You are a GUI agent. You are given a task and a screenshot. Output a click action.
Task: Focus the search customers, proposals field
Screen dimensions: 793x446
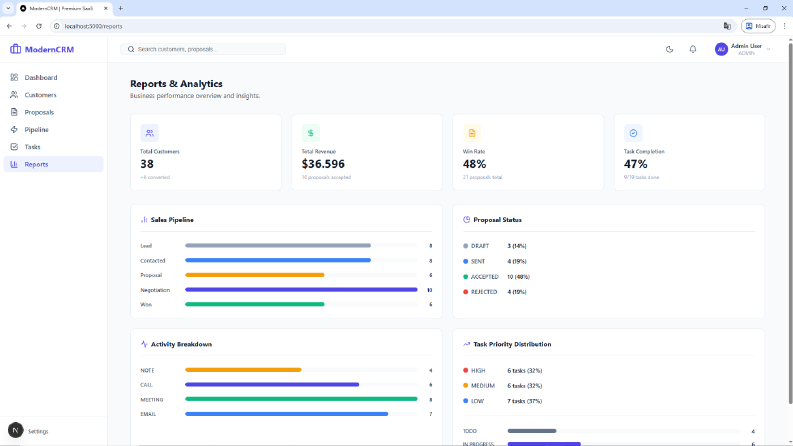(203, 49)
